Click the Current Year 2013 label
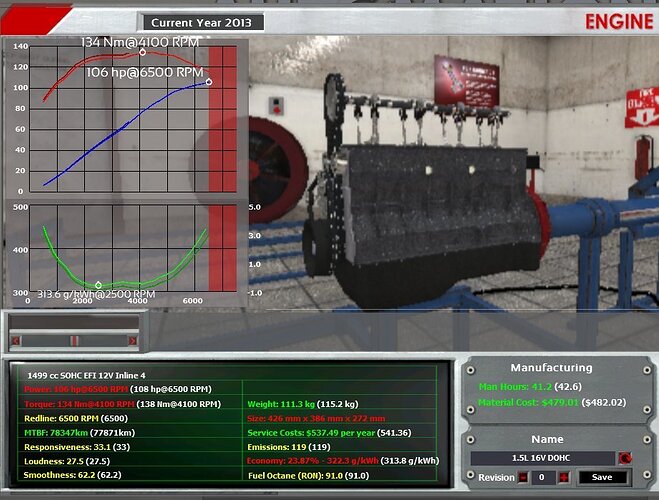Image resolution: width=659 pixels, height=500 pixels. tap(201, 23)
